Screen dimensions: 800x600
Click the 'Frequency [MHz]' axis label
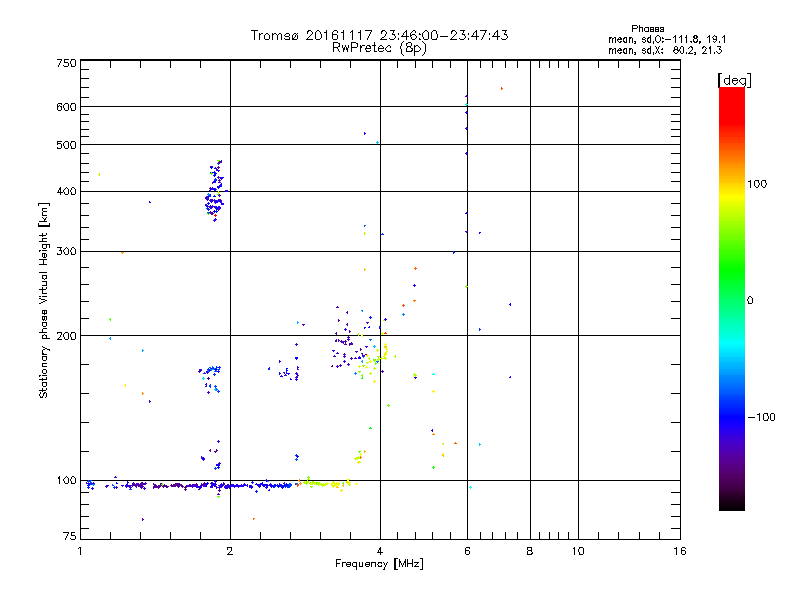pyautogui.click(x=379, y=564)
